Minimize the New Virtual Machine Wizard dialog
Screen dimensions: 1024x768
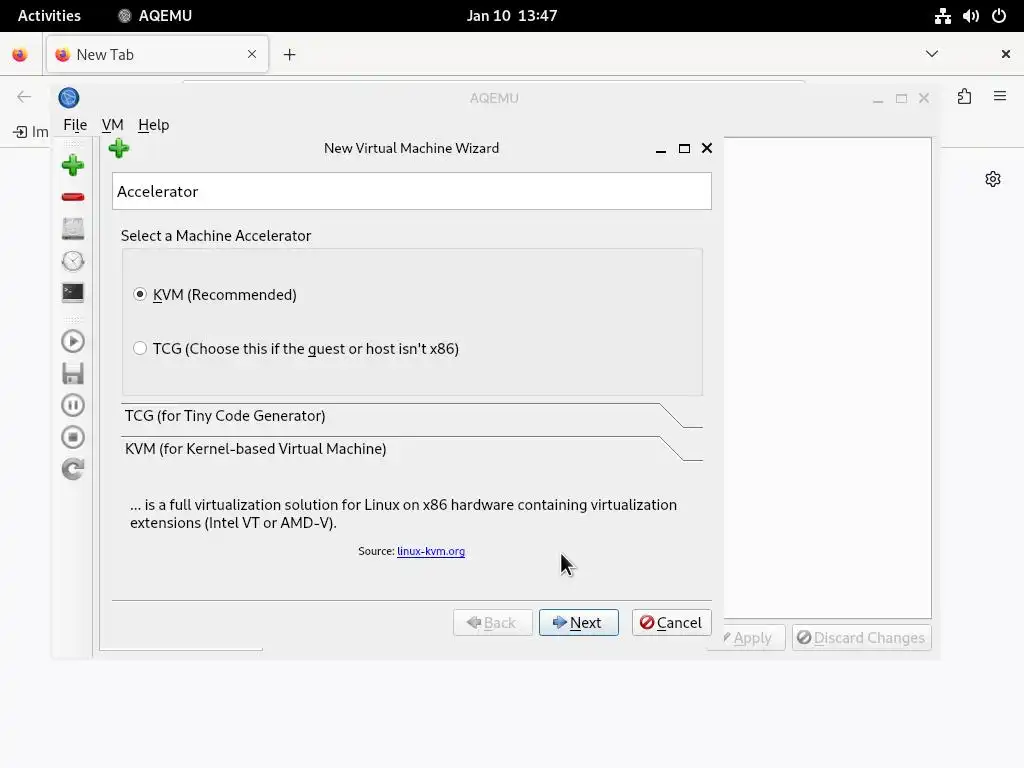(661, 150)
